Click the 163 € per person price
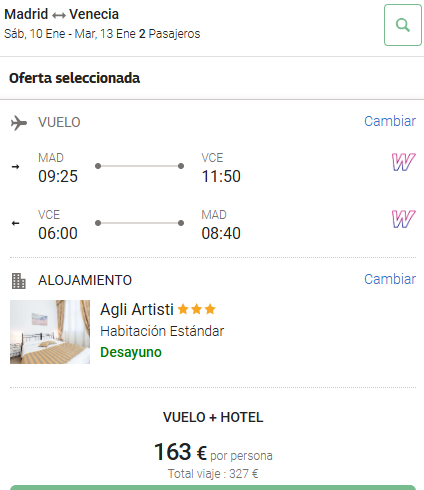Screen dimensions: 424x490 coord(180,452)
